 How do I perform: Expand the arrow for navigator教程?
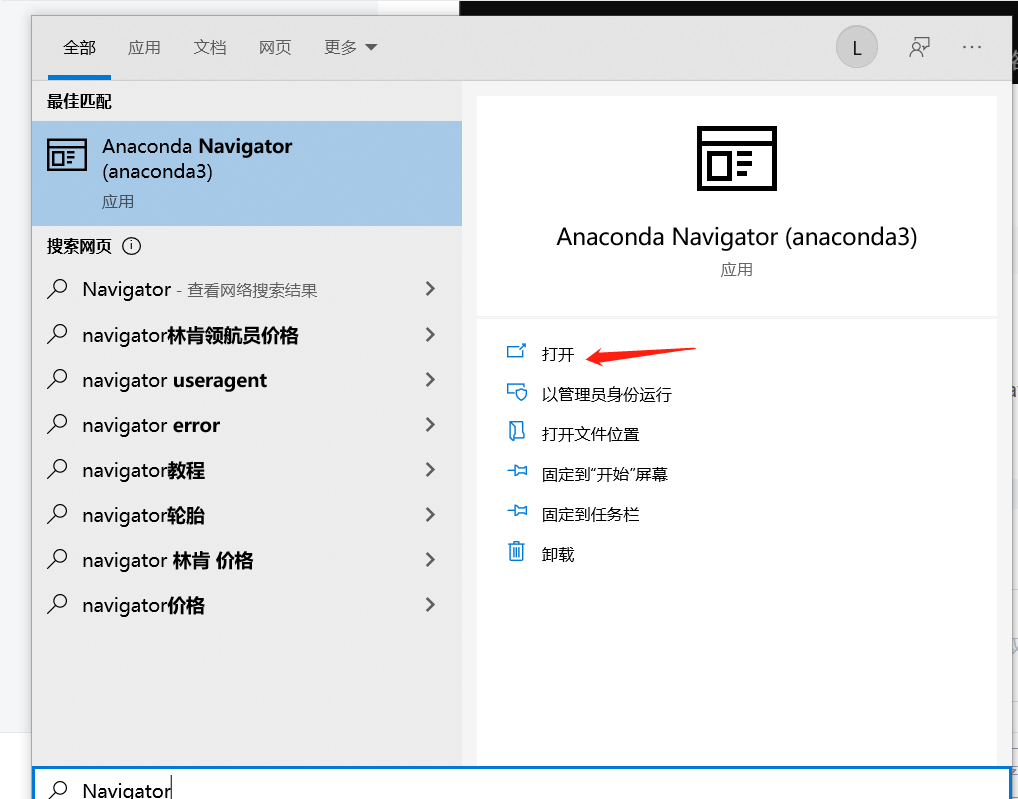(x=430, y=470)
